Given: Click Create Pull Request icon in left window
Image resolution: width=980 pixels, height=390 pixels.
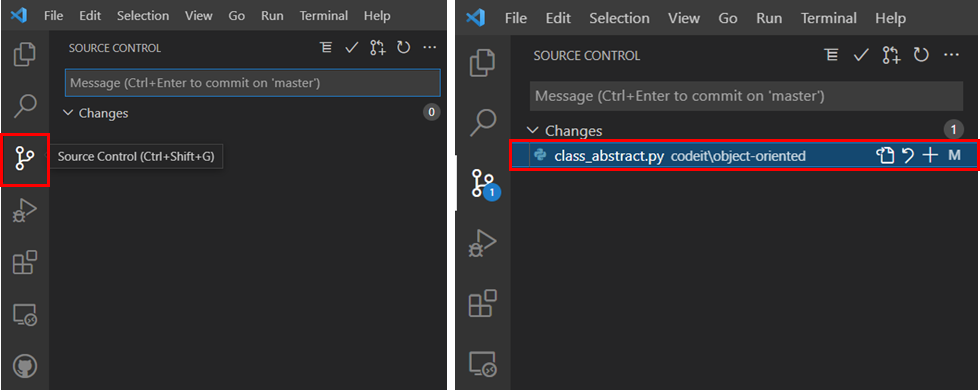Looking at the screenshot, I should coord(378,48).
